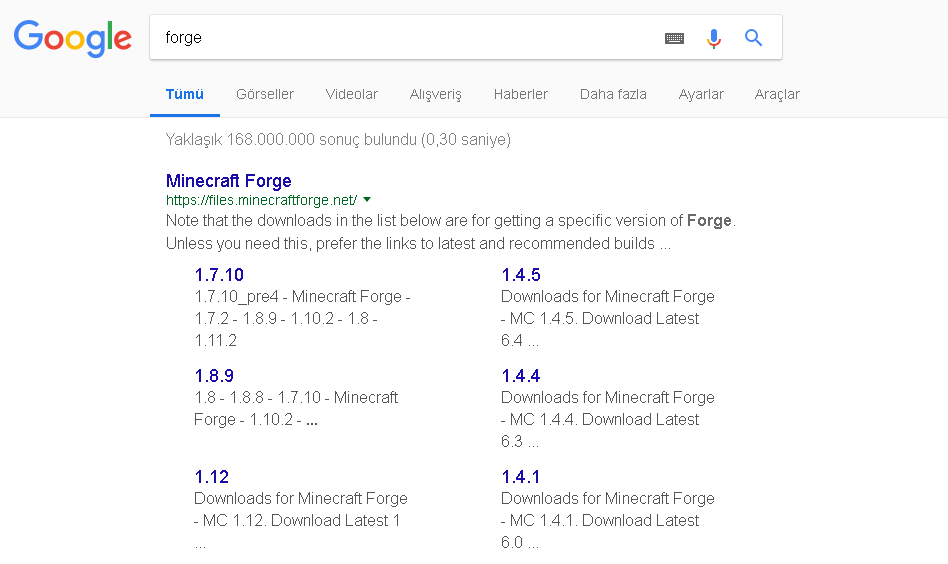The width and height of the screenshot is (948, 564).
Task: Go to the Alışveriş tab
Action: [x=435, y=95]
